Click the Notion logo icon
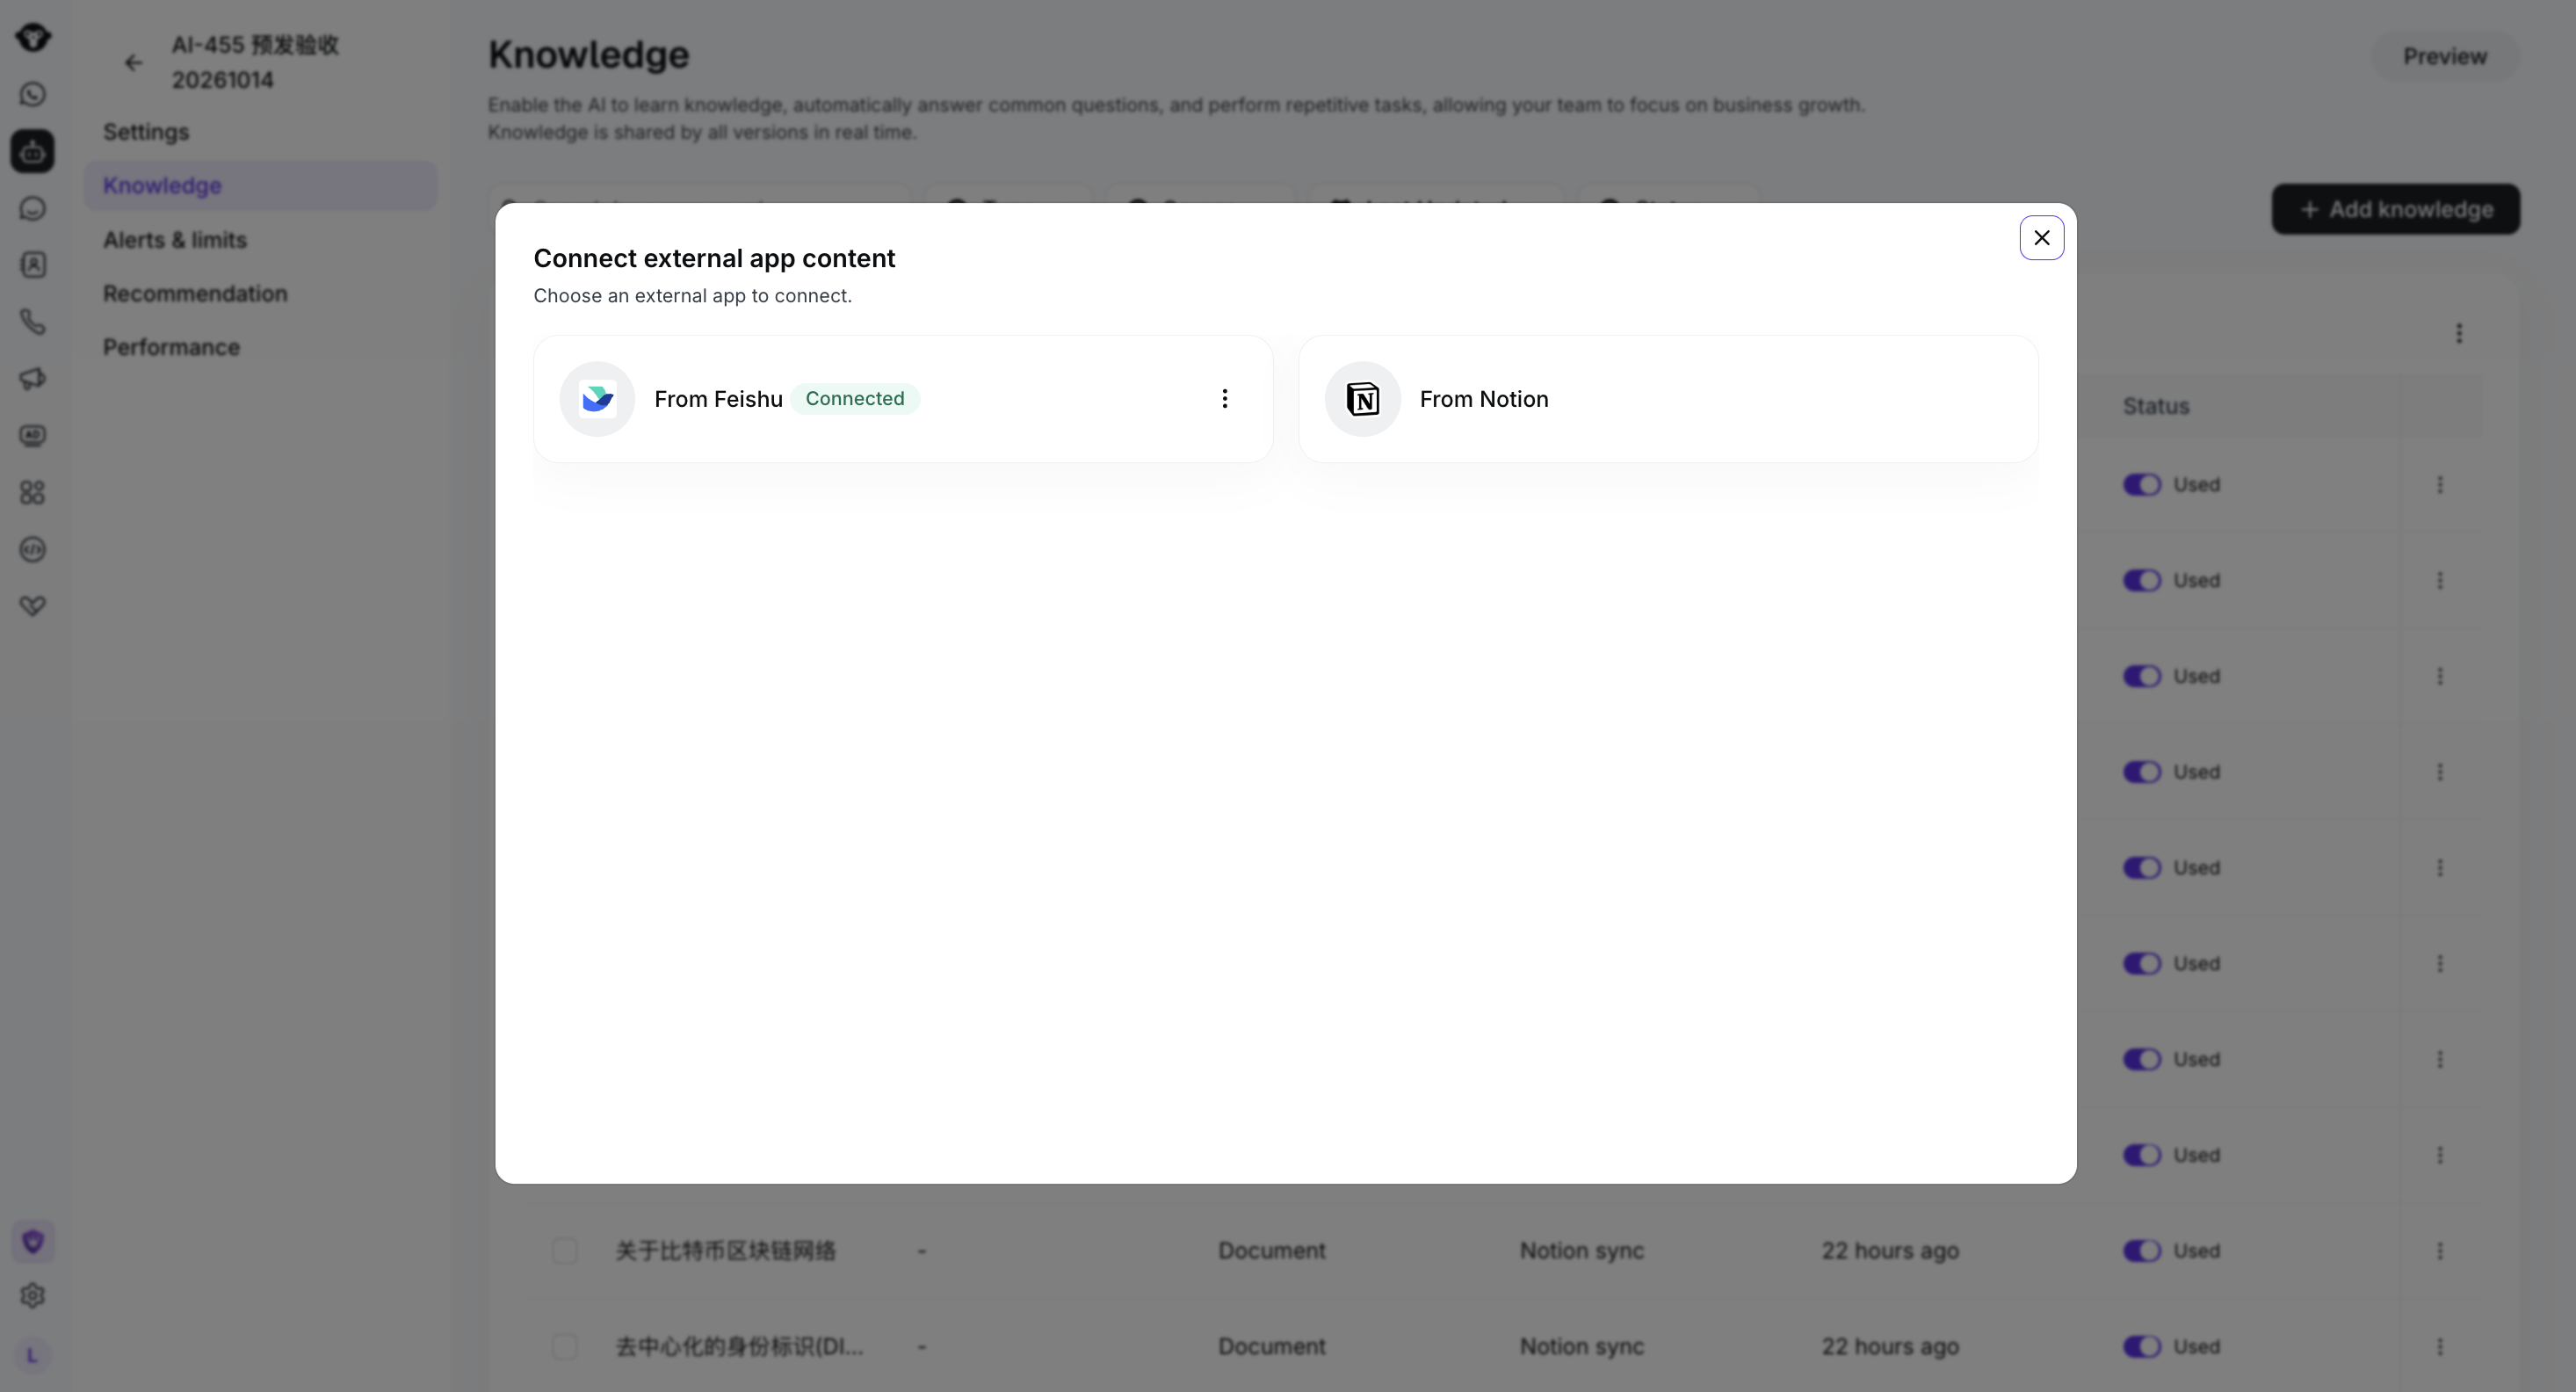2576x1392 pixels. click(x=1362, y=399)
